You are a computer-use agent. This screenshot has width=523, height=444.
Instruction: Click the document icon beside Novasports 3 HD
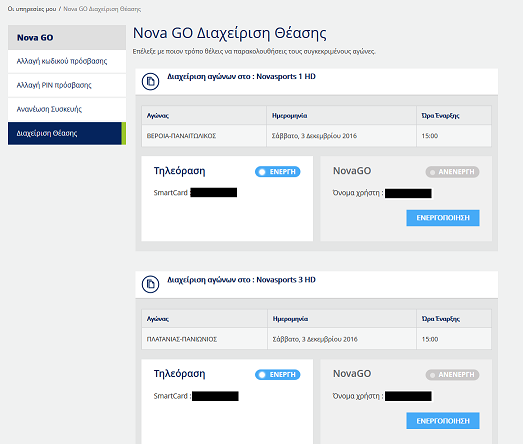(150, 284)
